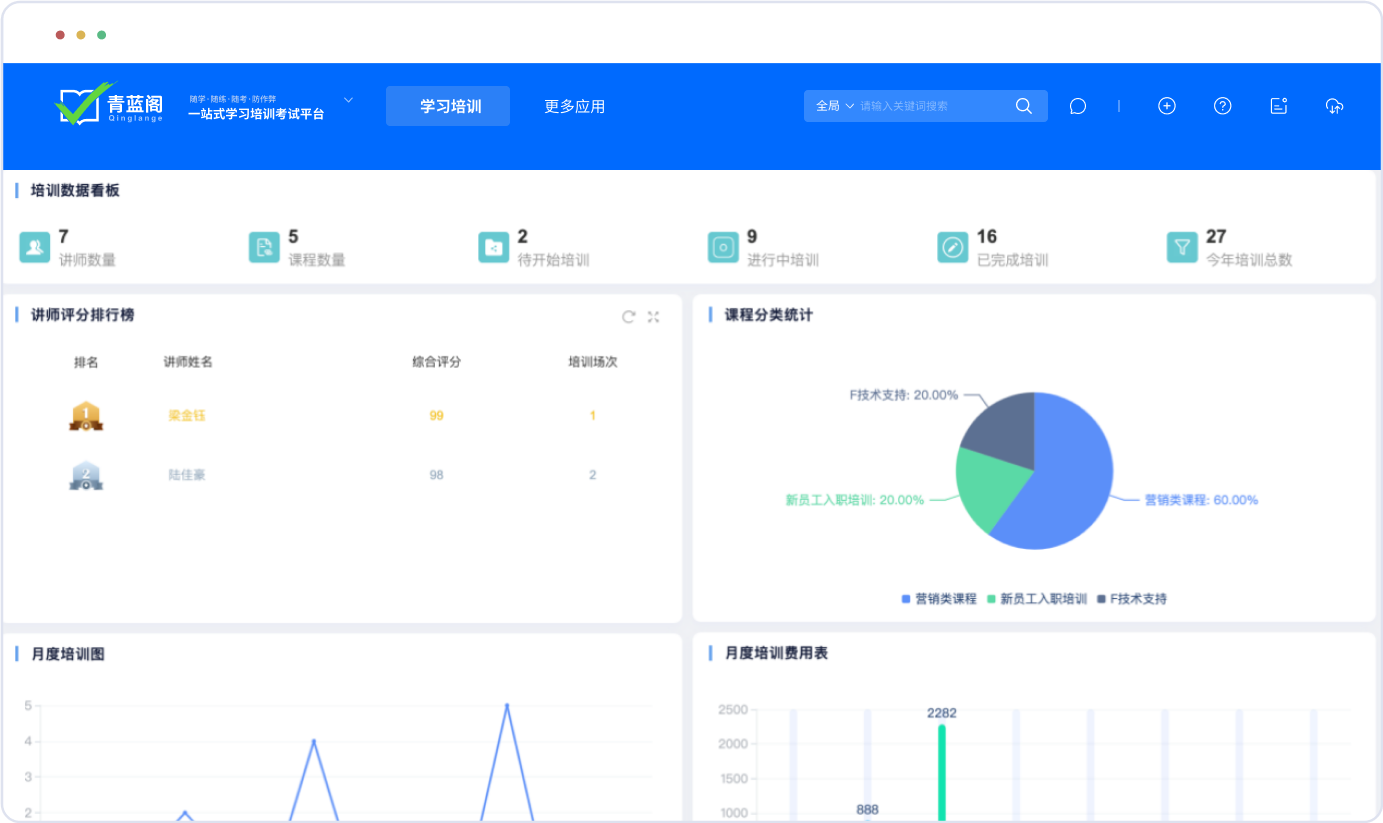Expand the platform switcher chevron beside logo
The width and height of the screenshot is (1383, 823).
click(348, 100)
